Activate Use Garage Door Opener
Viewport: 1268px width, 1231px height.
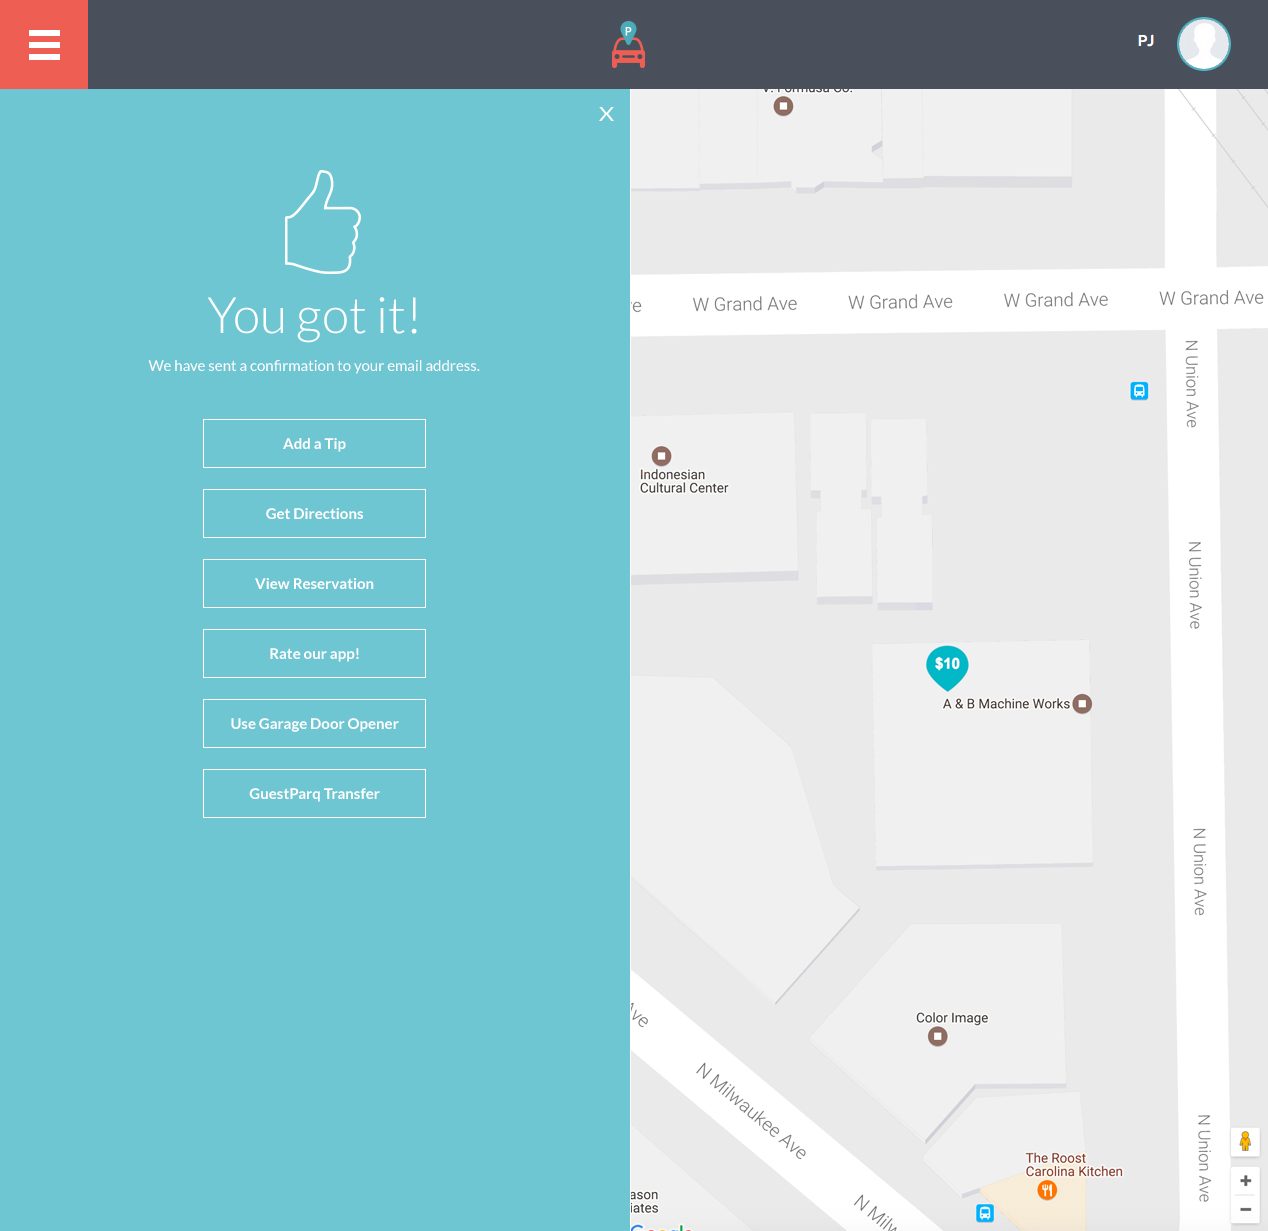[x=314, y=724]
